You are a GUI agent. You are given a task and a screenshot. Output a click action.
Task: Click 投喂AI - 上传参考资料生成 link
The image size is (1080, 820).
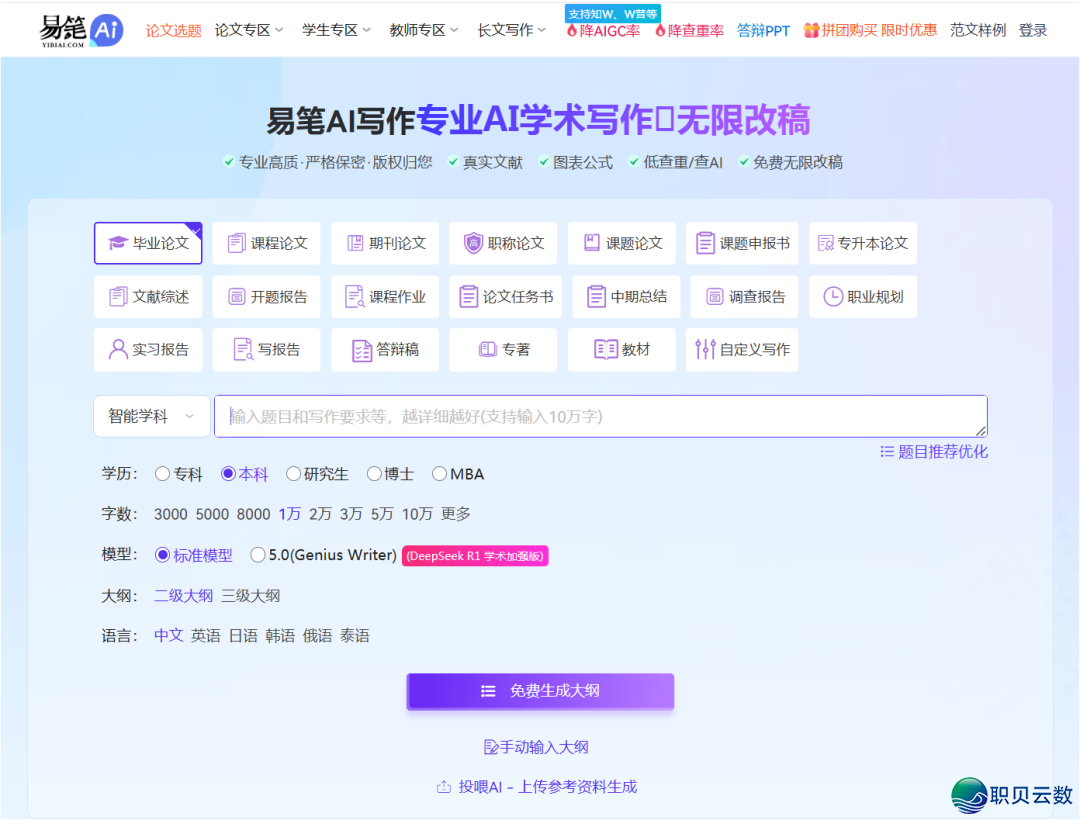pyautogui.click(x=537, y=787)
